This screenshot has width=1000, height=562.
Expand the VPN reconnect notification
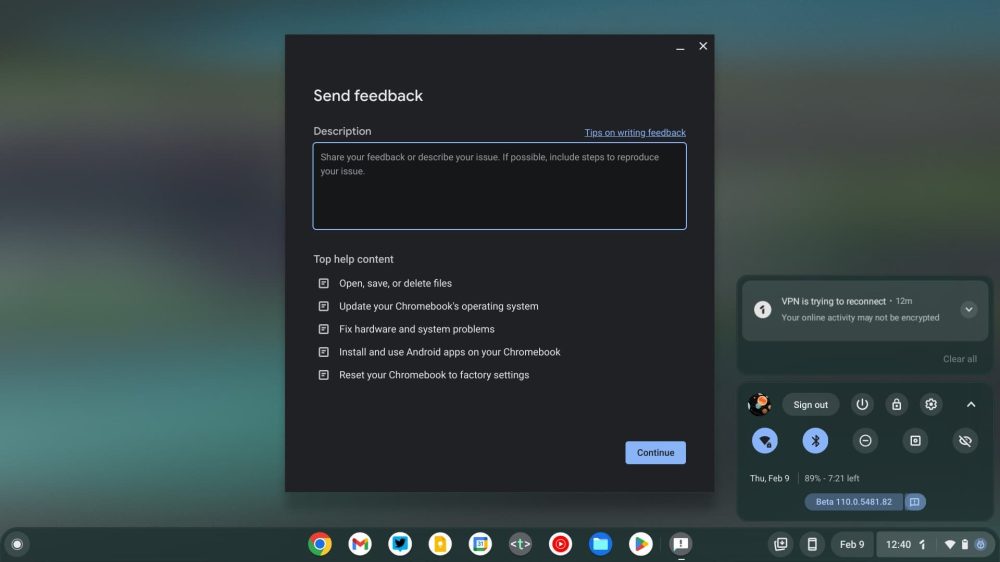[x=968, y=310]
